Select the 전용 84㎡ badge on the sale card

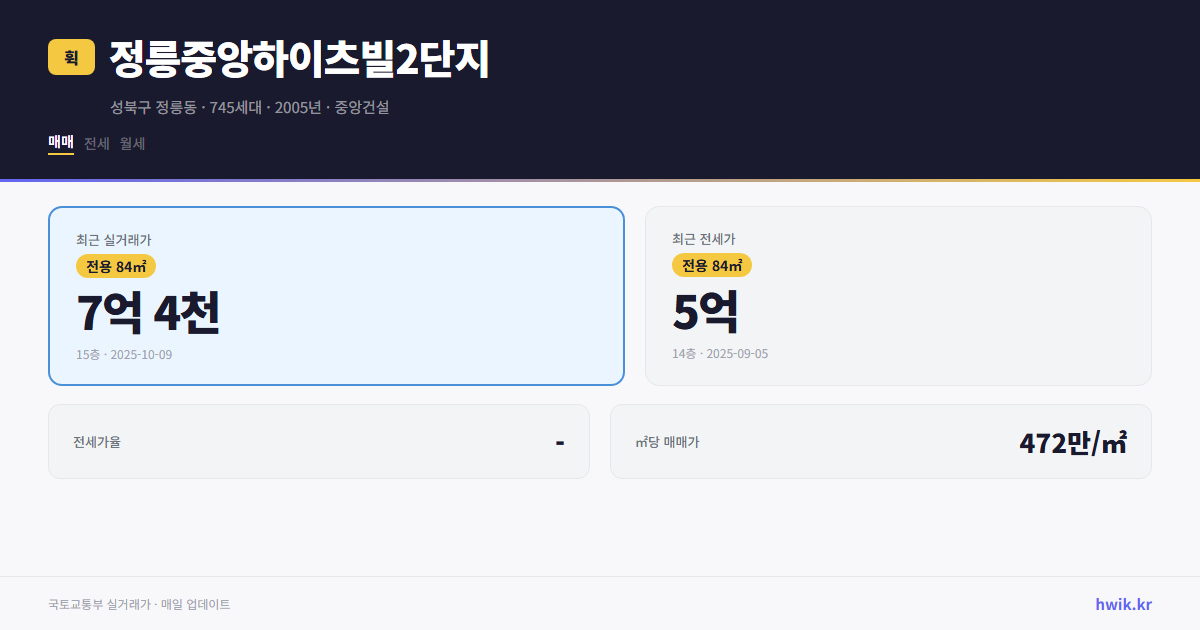[x=113, y=266]
